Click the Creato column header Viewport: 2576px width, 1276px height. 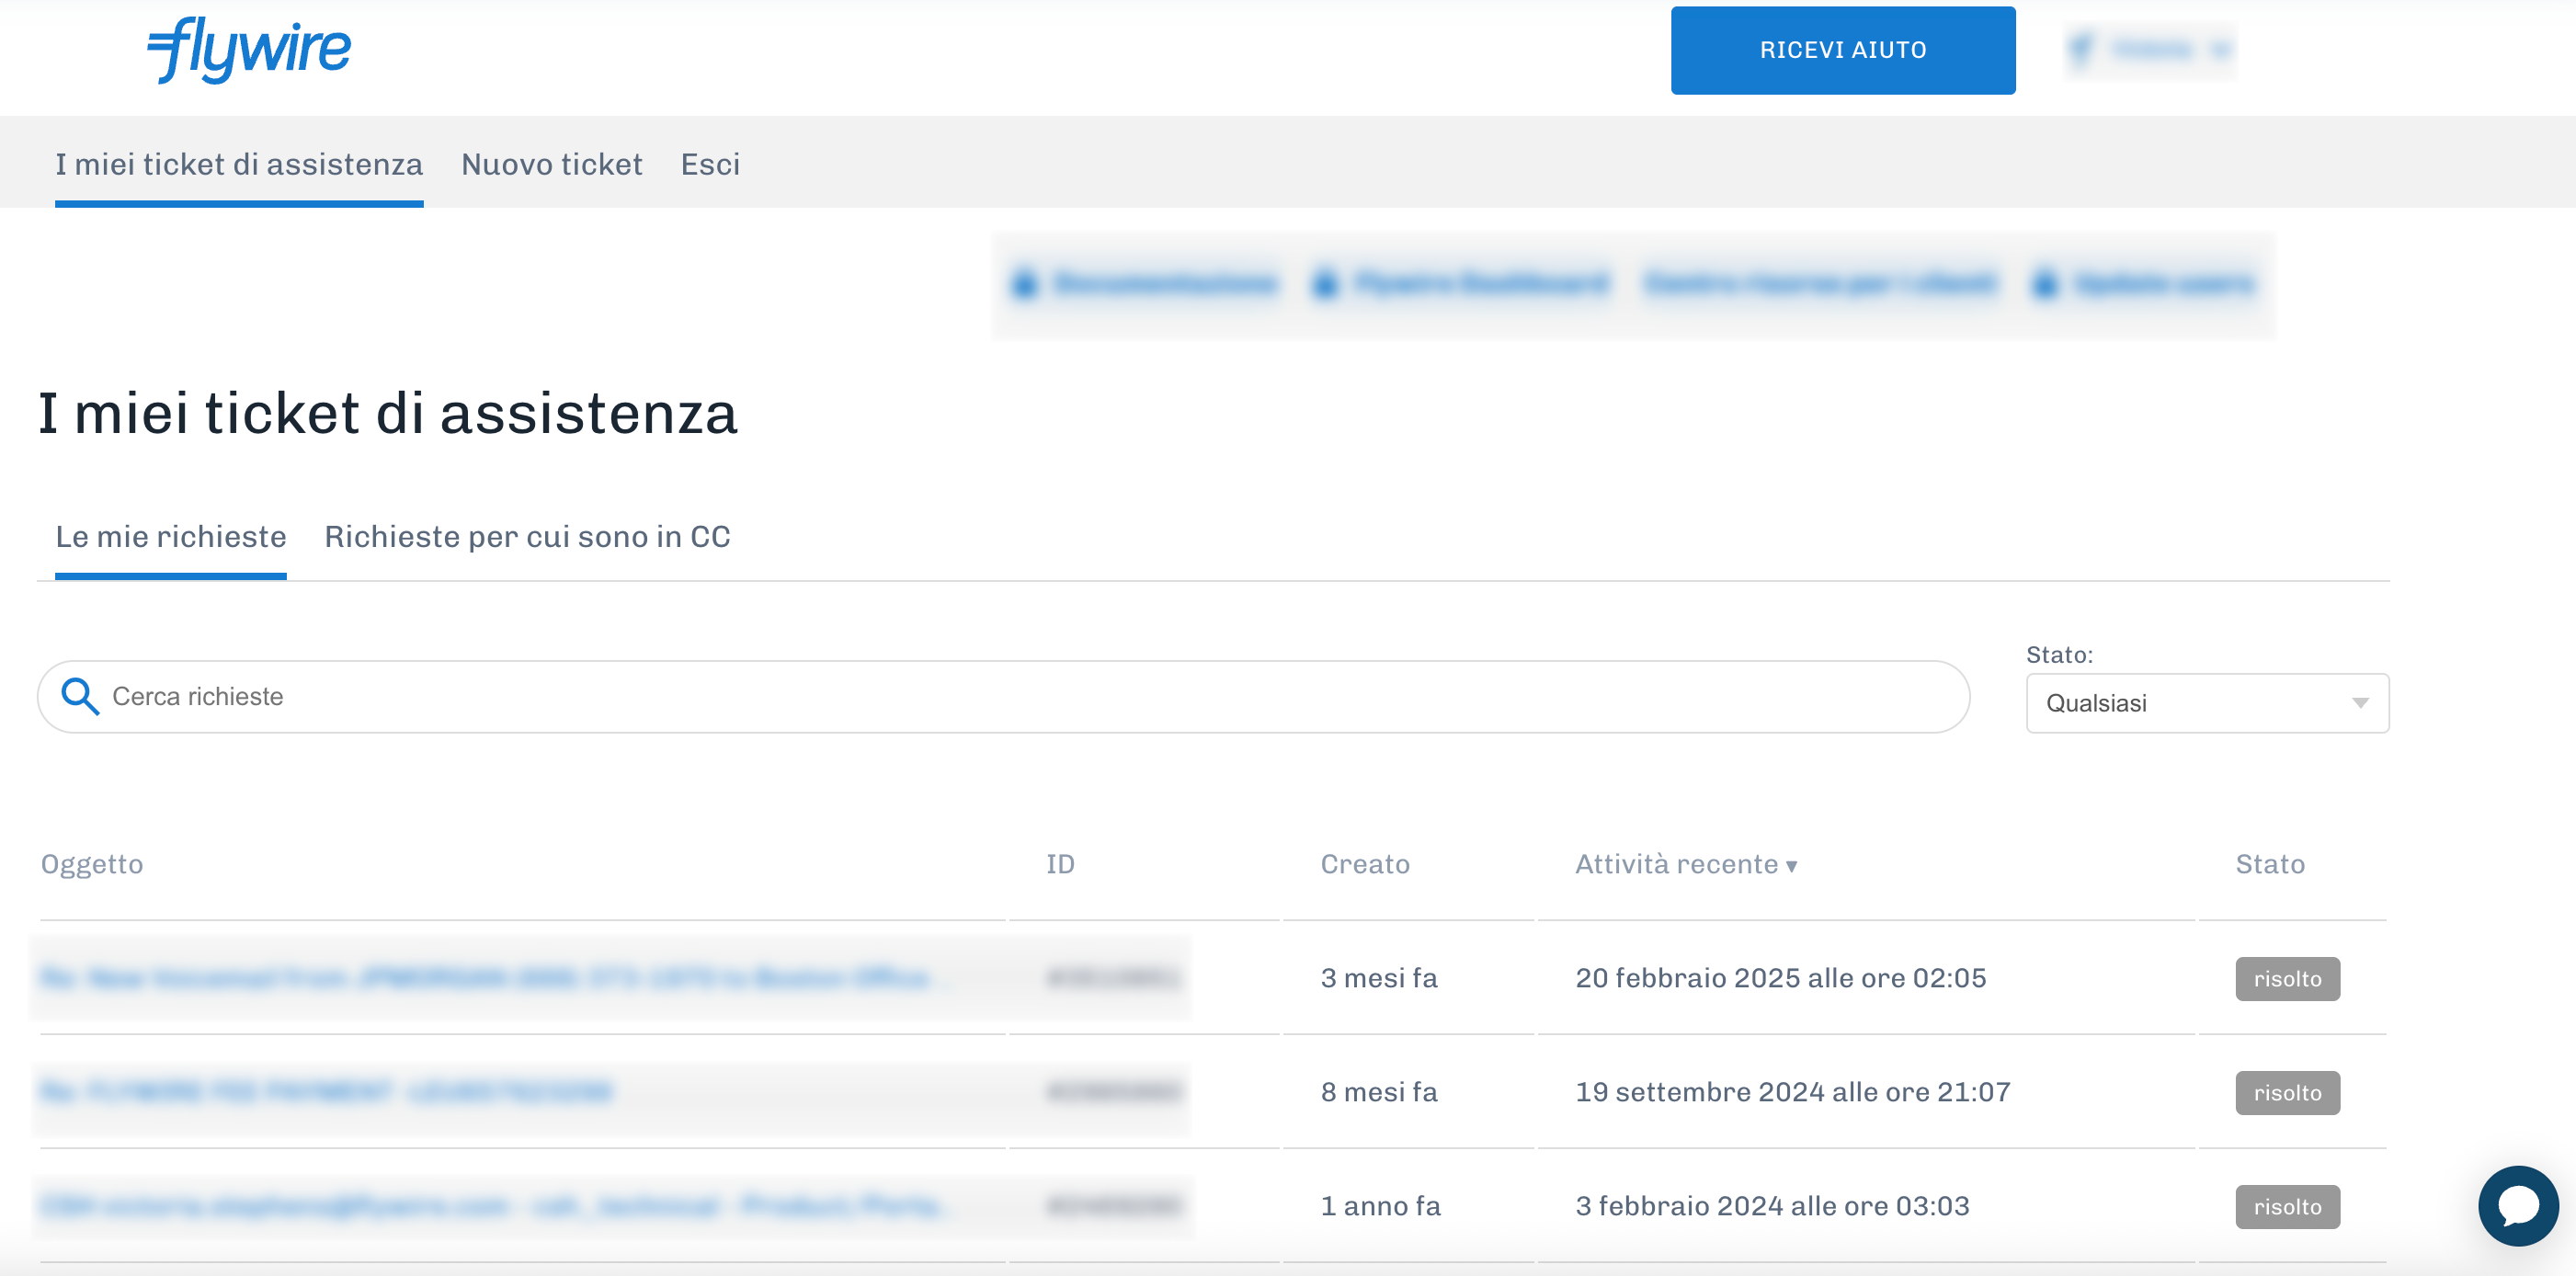pos(1364,864)
